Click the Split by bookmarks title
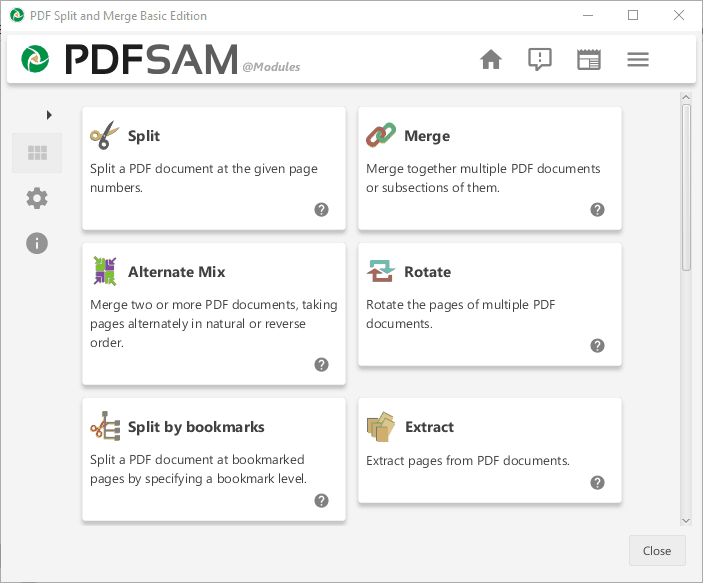 pyautogui.click(x=196, y=427)
